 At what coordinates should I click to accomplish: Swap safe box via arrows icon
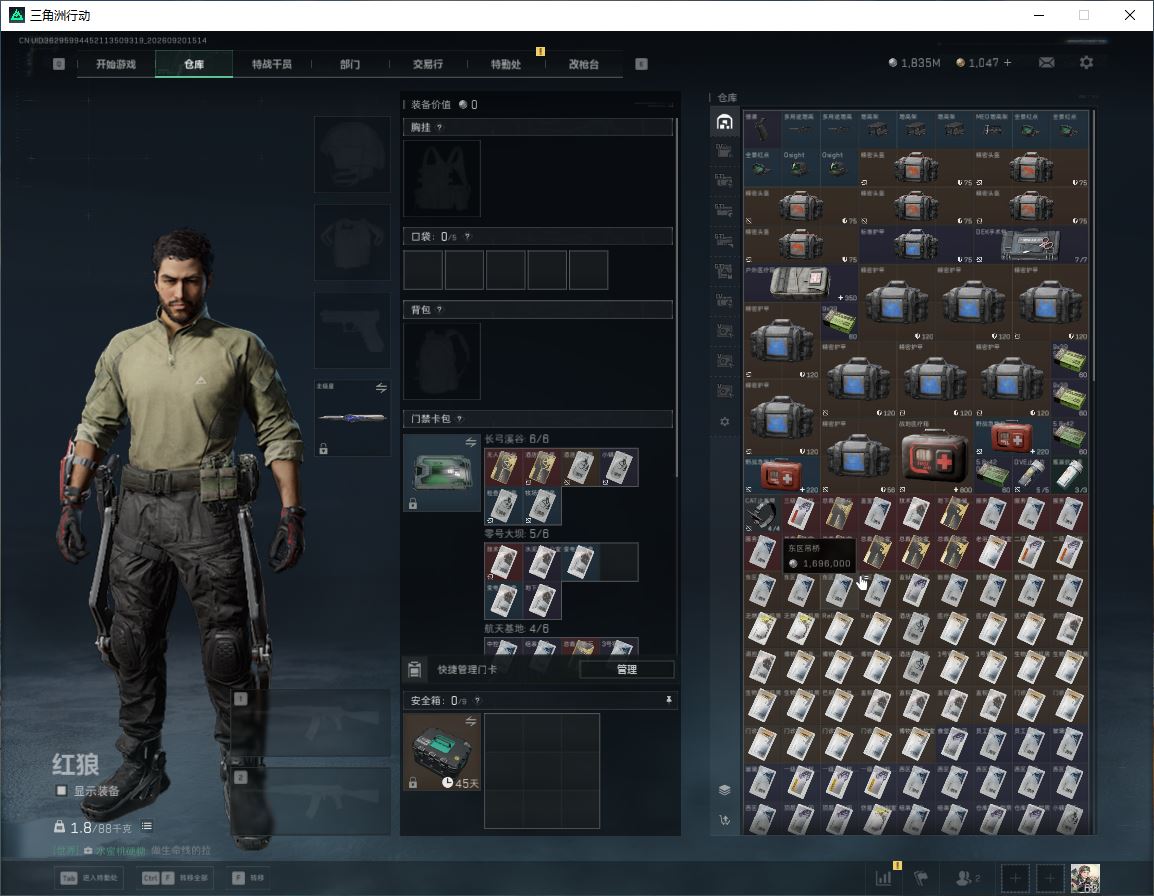point(470,722)
